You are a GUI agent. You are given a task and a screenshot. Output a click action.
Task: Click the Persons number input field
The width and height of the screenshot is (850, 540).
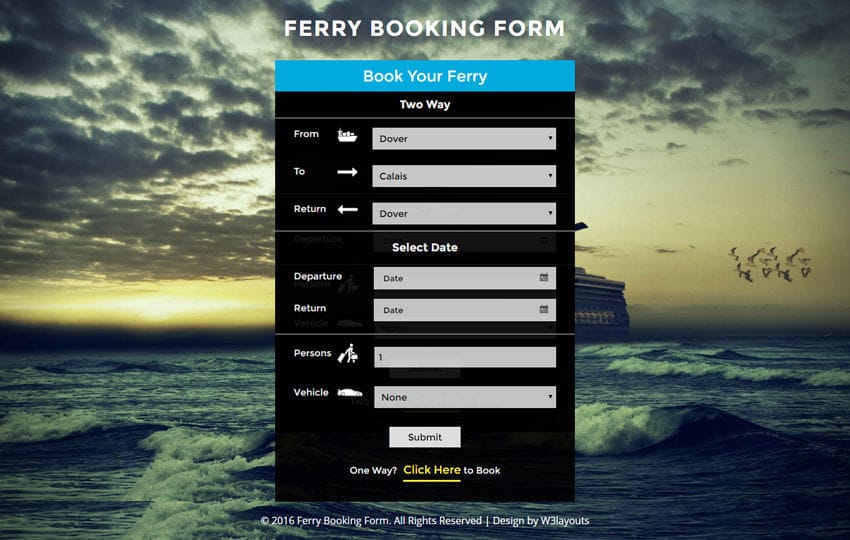[x=465, y=357]
